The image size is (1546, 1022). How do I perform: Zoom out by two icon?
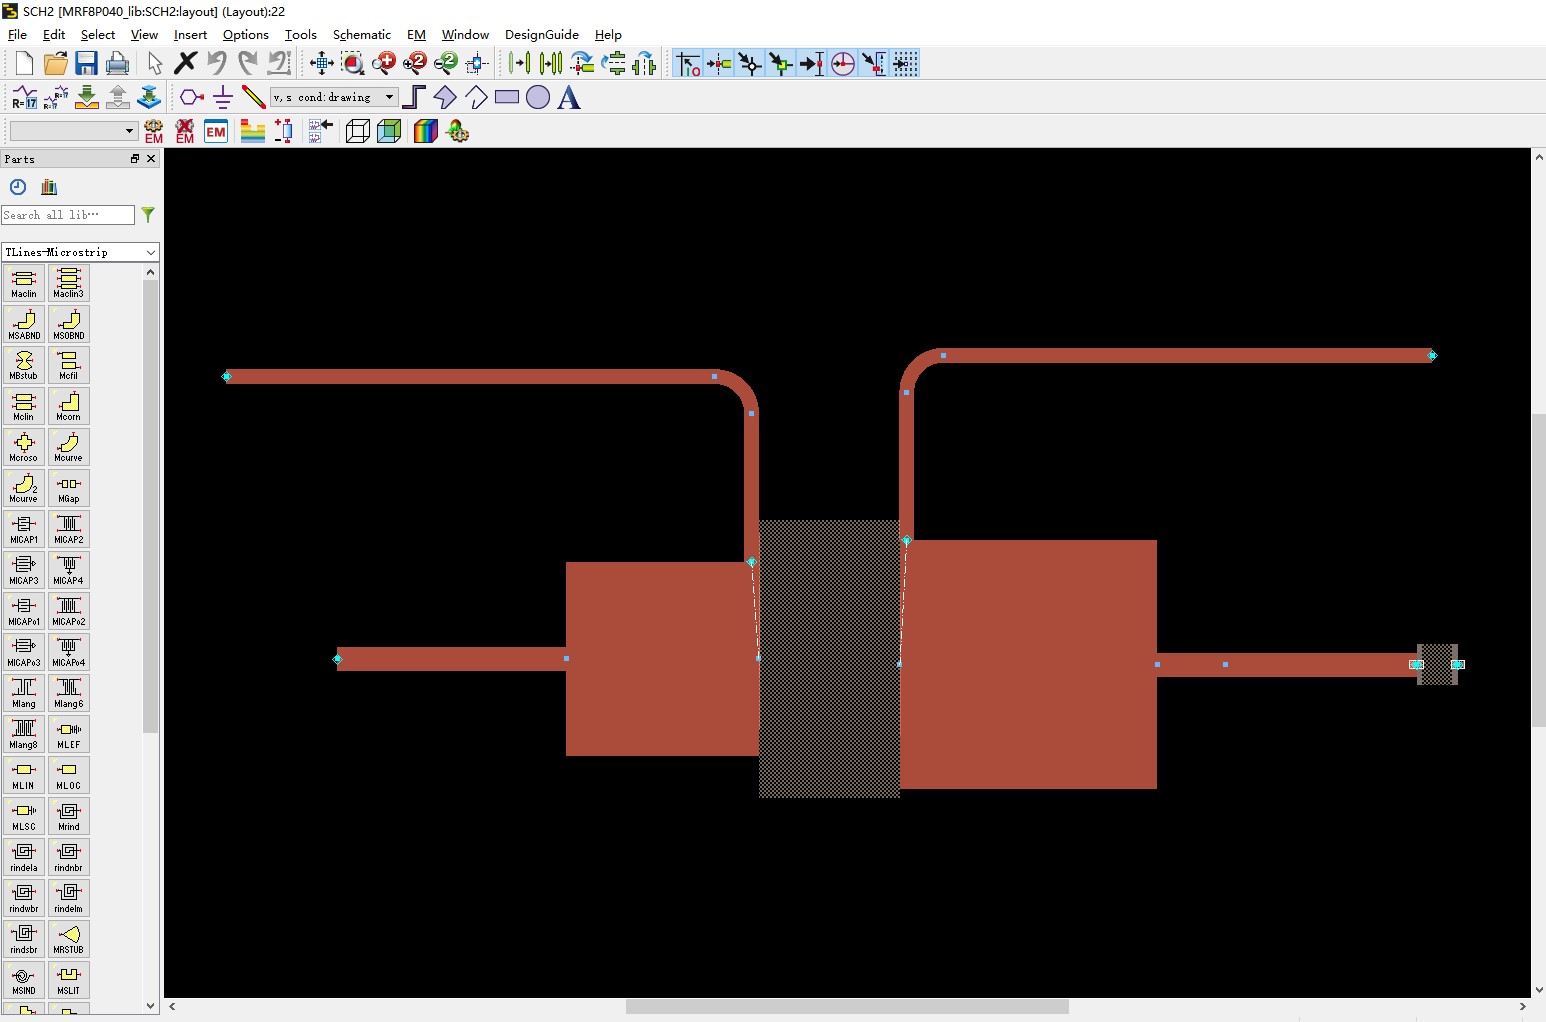pos(446,64)
